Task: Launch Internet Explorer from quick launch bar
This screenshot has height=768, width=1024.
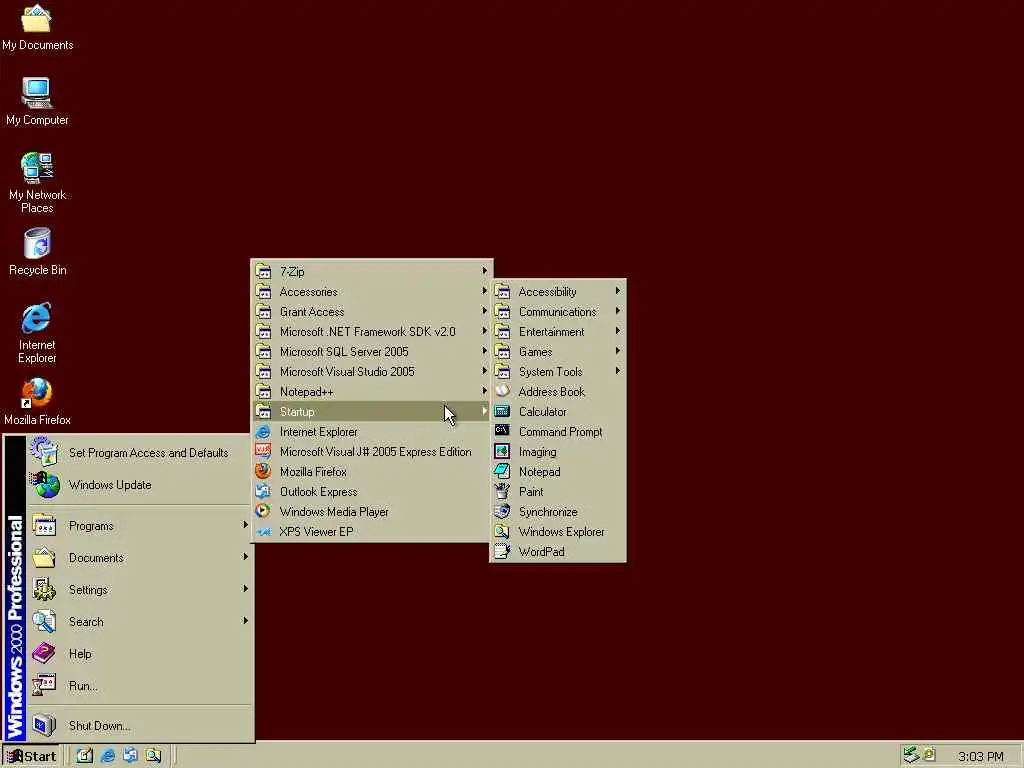Action: tap(108, 756)
